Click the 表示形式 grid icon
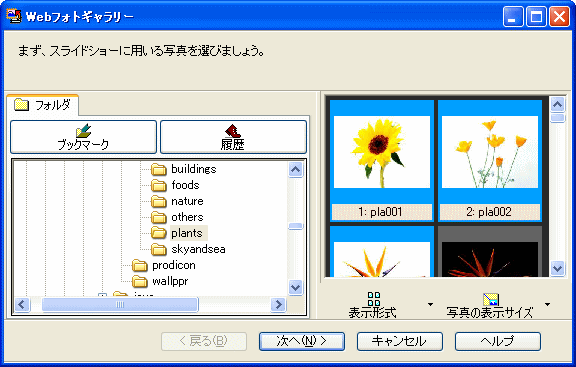 pyautogui.click(x=374, y=299)
